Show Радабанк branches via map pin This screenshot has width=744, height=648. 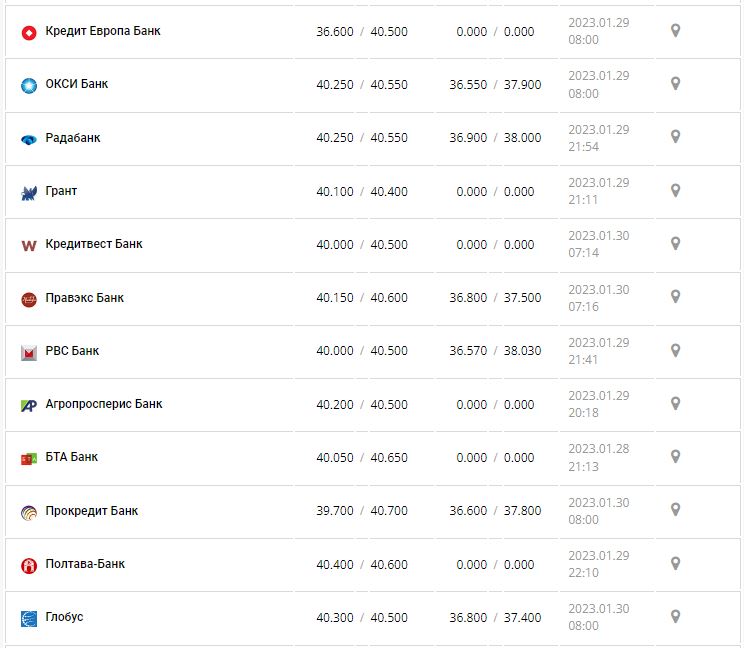(675, 137)
